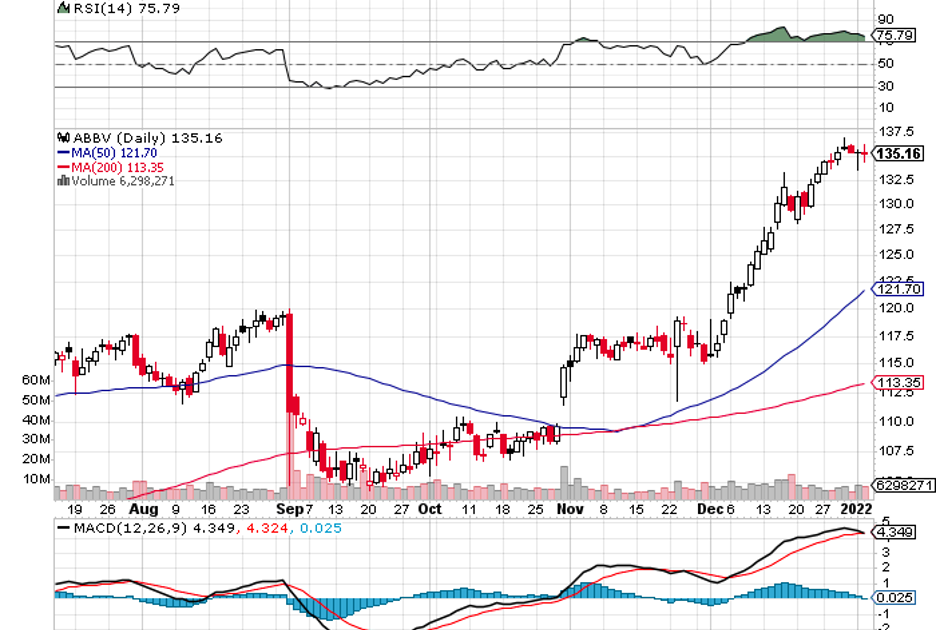Click the 4.349 MACD value tag

[x=893, y=533]
